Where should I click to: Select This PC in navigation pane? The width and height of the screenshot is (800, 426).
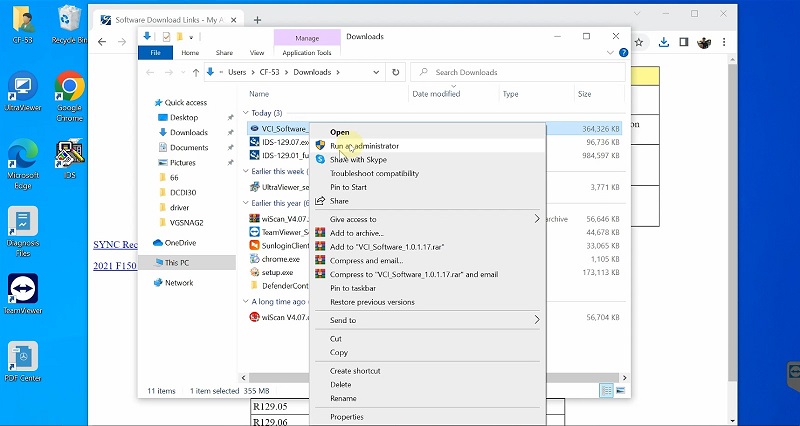point(180,262)
